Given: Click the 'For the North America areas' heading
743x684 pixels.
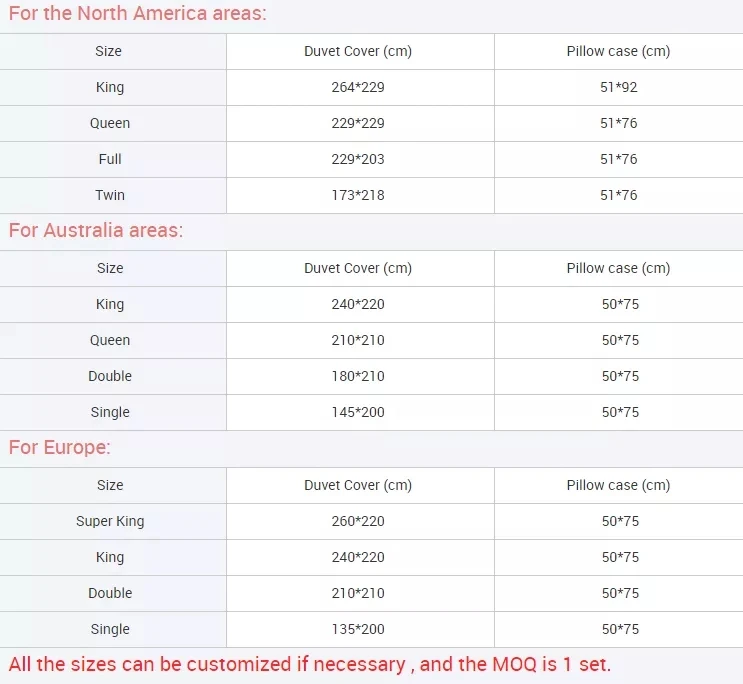Looking at the screenshot, I should [138, 15].
